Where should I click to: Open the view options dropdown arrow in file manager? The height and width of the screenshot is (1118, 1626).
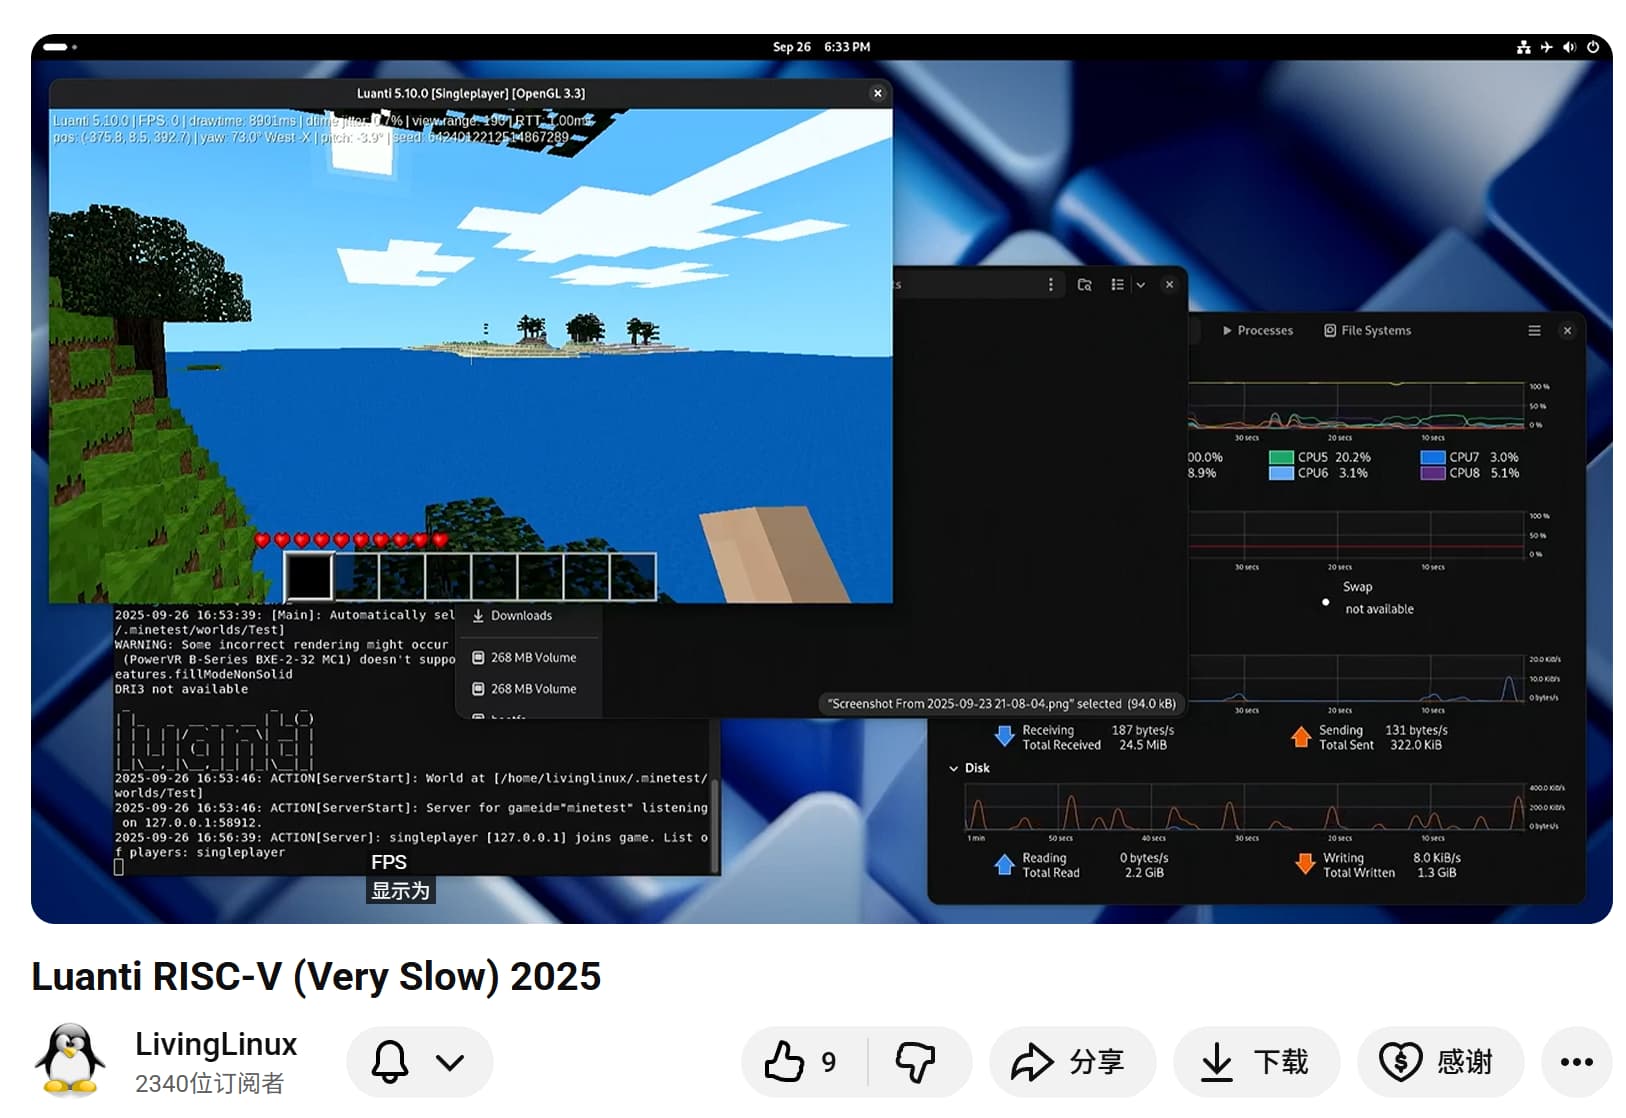coord(1141,285)
